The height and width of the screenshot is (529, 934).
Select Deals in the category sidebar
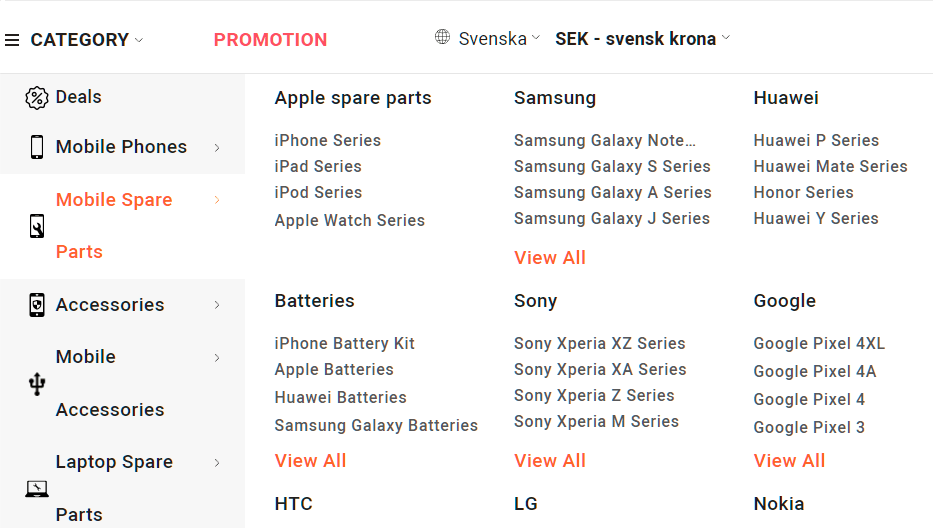click(x=78, y=97)
